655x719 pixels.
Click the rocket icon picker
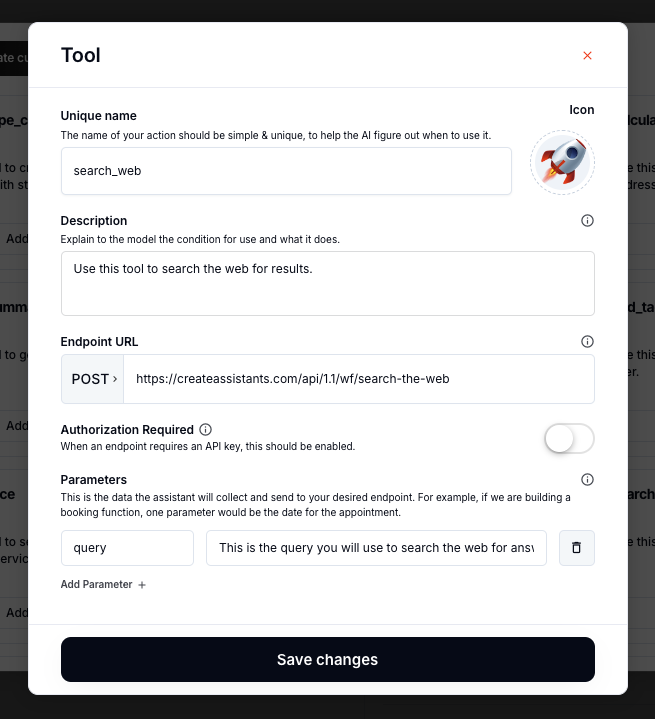[x=562, y=162]
